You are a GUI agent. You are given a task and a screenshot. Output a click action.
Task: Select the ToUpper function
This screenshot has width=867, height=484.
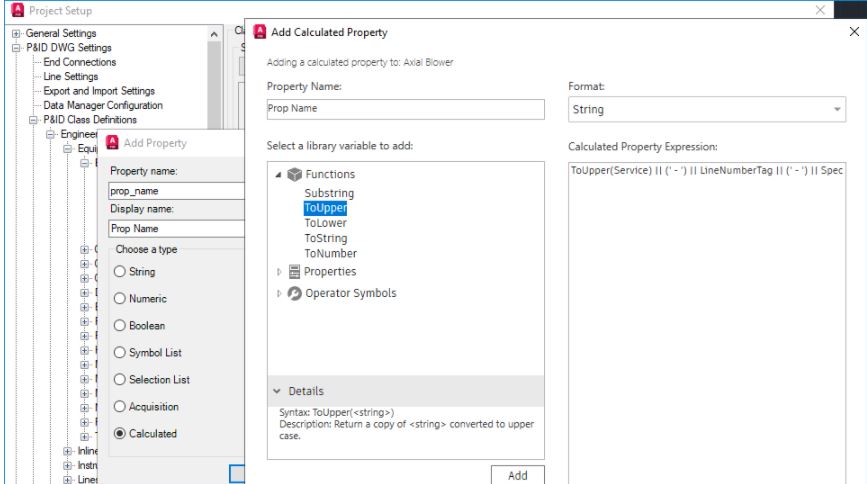coord(326,208)
